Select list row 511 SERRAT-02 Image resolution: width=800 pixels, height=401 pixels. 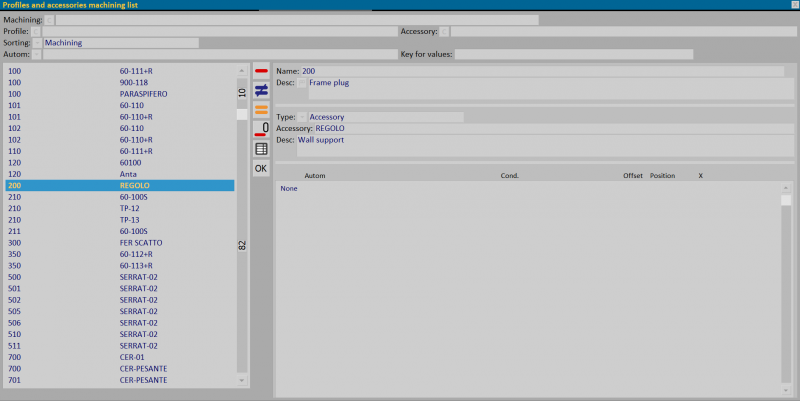[120, 346]
